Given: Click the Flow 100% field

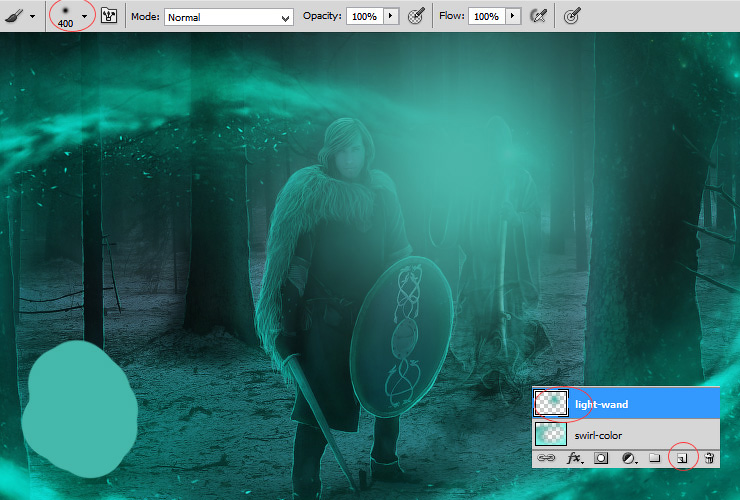Looking at the screenshot, I should point(487,17).
